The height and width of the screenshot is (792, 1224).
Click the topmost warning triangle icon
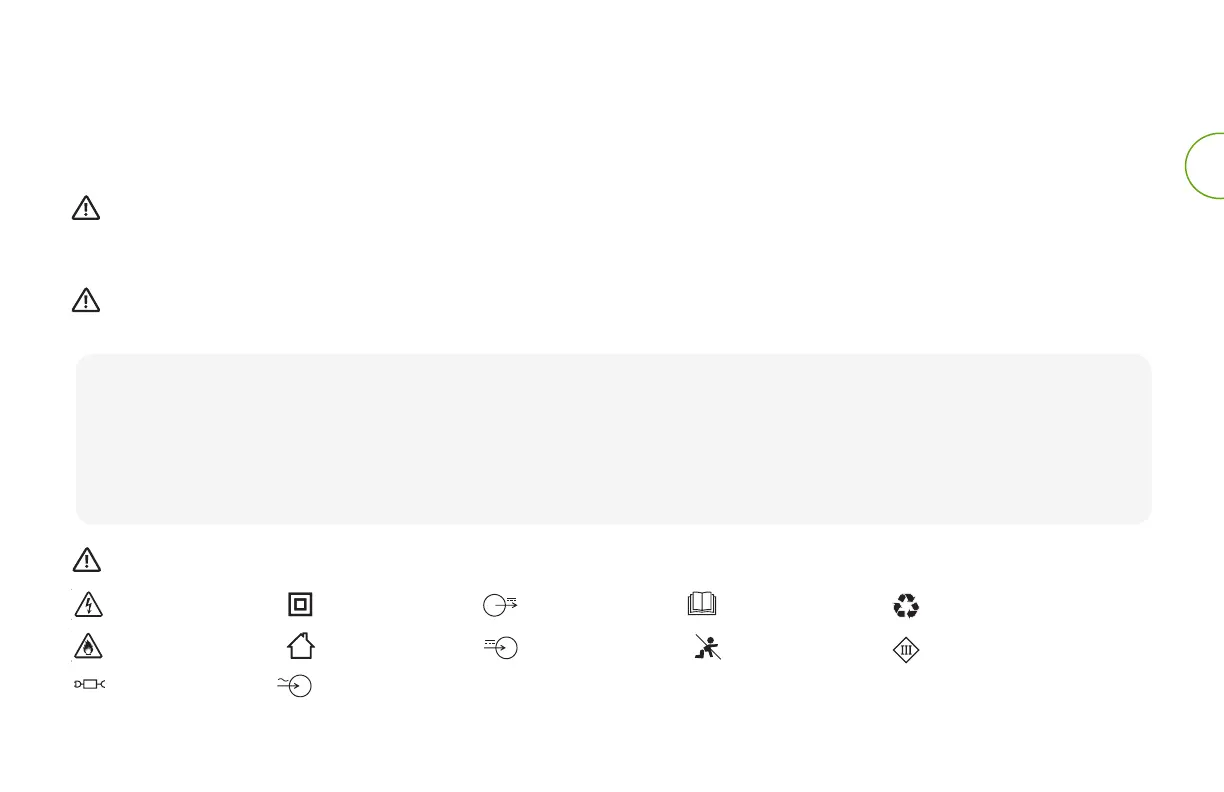click(88, 208)
